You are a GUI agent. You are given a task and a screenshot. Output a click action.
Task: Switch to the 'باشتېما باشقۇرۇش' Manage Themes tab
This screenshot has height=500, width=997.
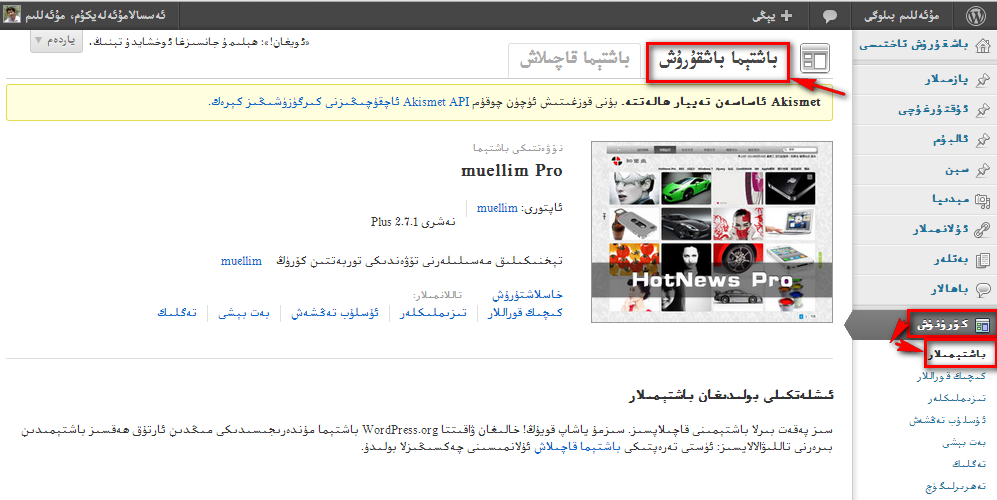(x=718, y=61)
